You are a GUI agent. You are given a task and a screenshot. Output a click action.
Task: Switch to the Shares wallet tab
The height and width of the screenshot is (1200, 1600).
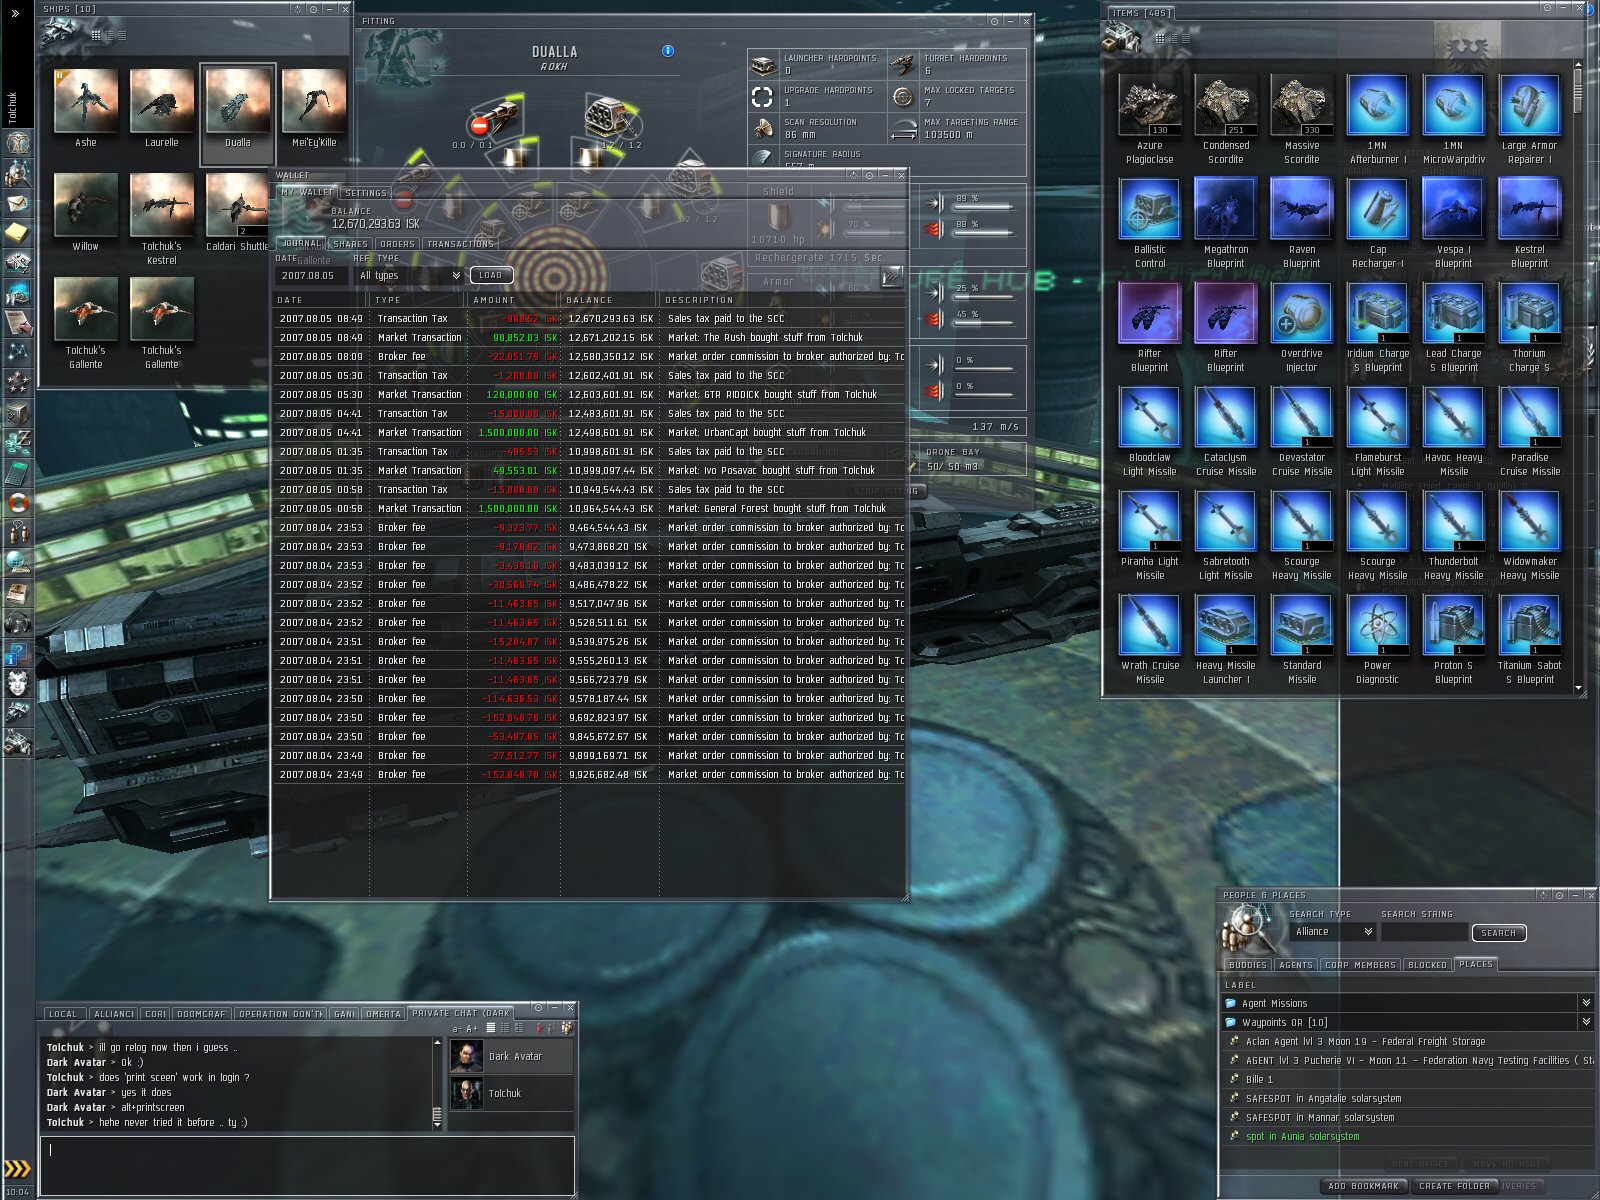[x=350, y=243]
